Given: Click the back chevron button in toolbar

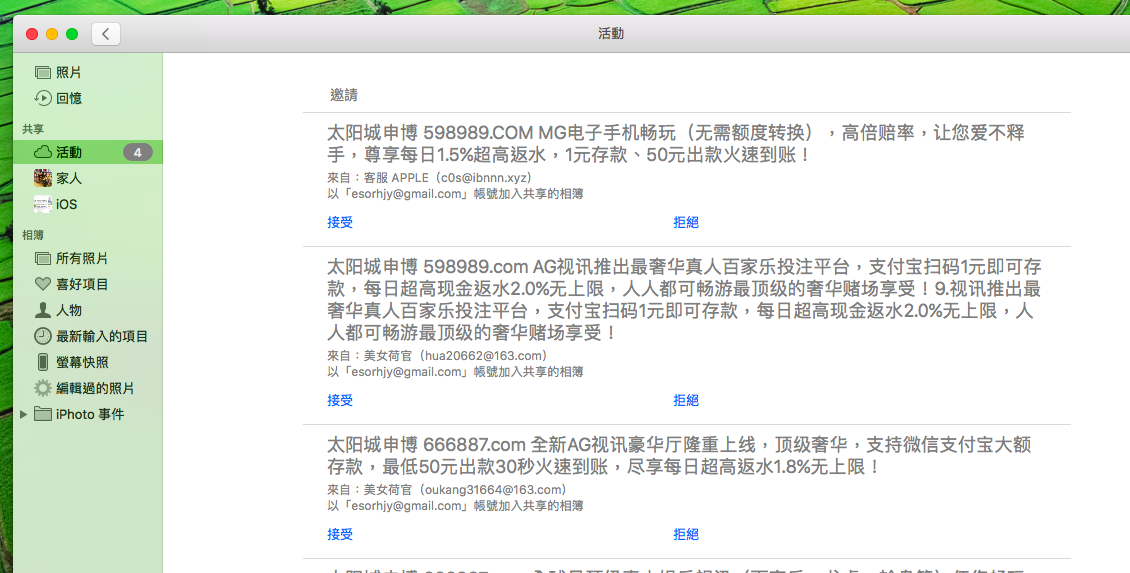Looking at the screenshot, I should click(106, 34).
